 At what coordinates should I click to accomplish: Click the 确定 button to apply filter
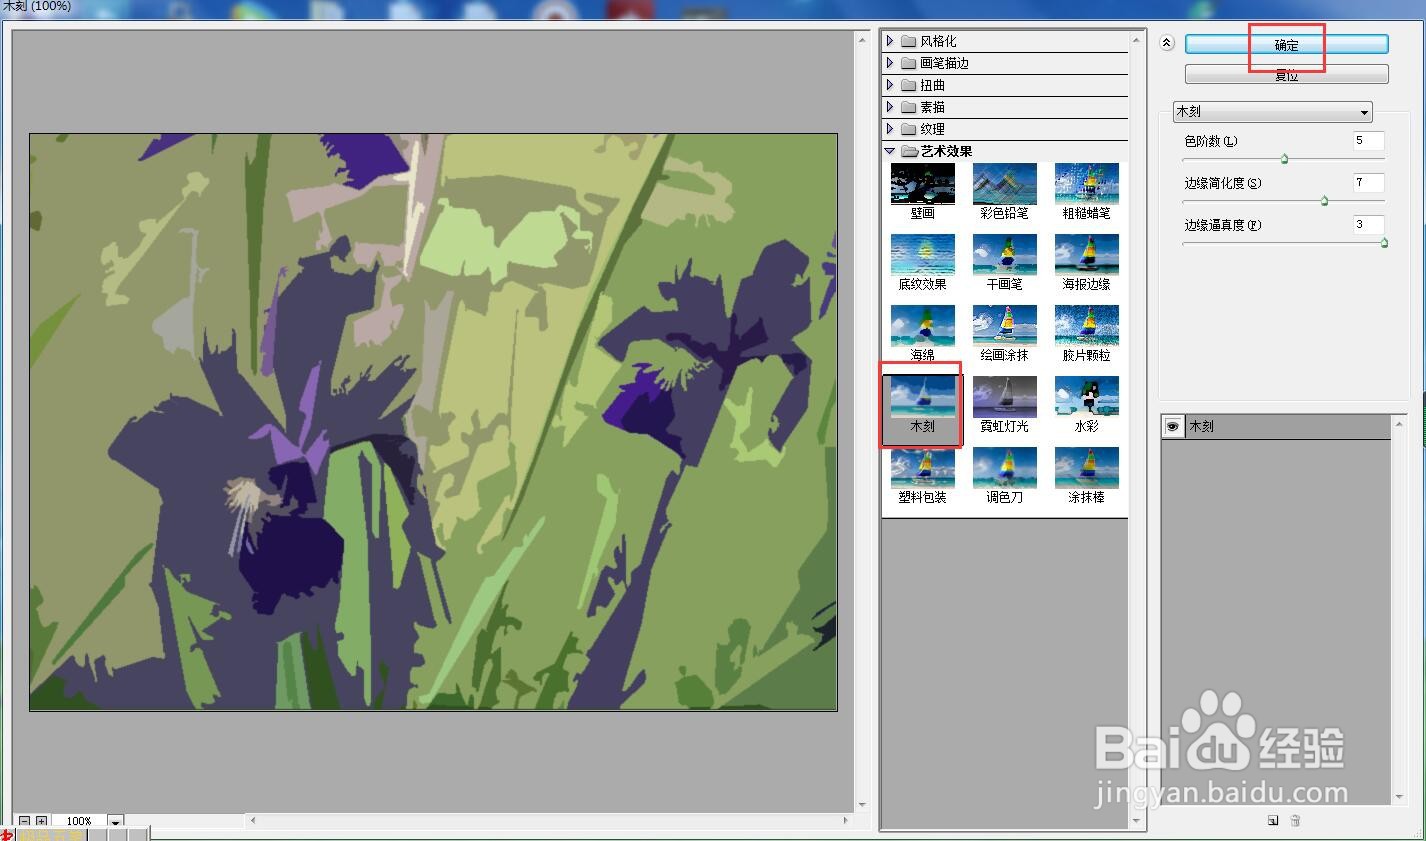[1286, 45]
